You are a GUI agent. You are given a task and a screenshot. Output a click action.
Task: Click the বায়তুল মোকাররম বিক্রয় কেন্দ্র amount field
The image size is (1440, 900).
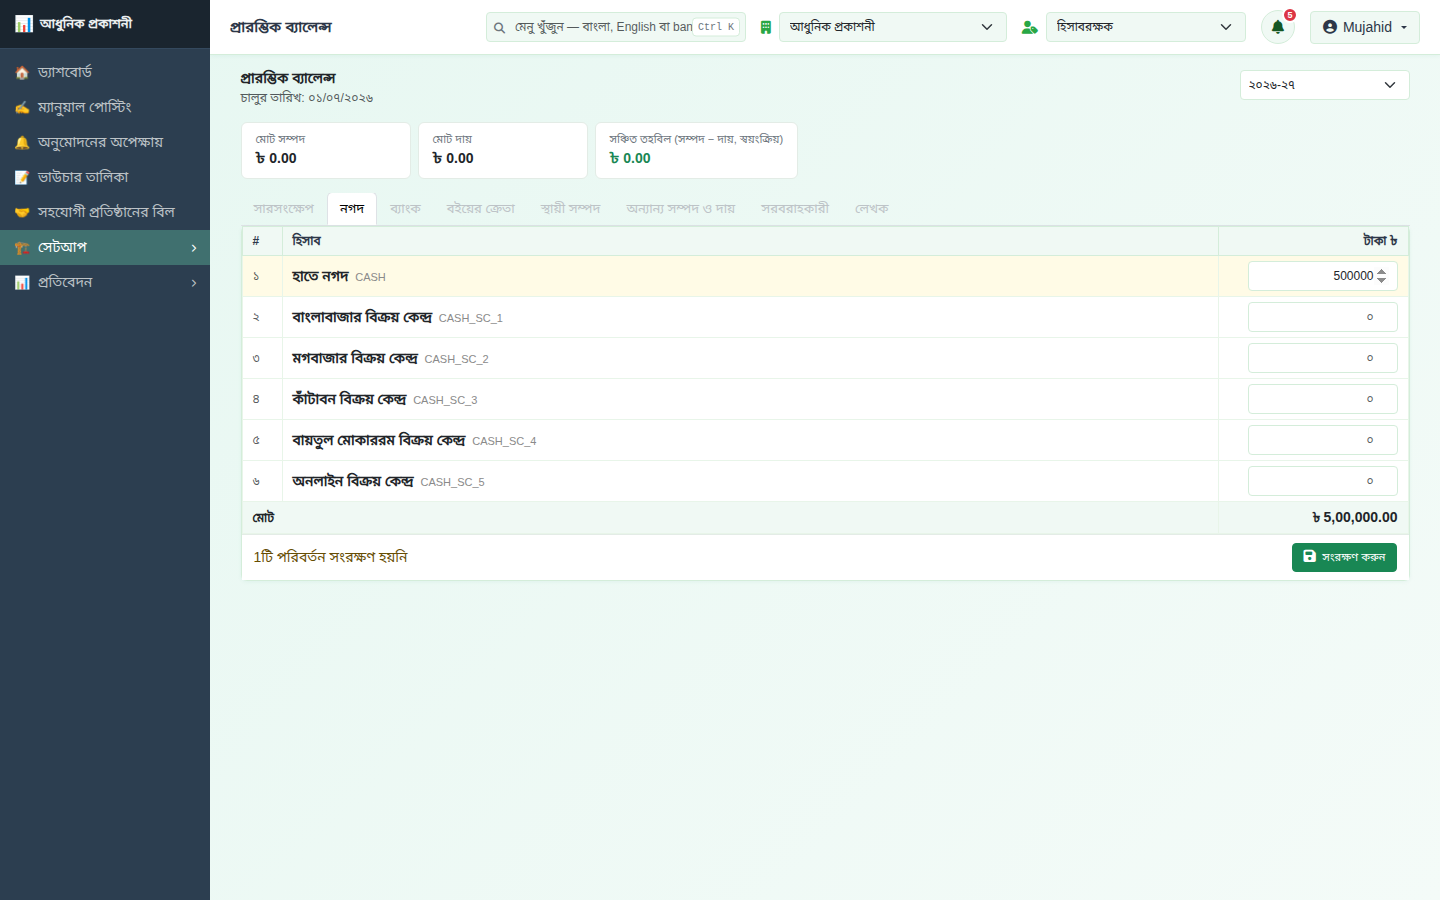[x=1323, y=440]
